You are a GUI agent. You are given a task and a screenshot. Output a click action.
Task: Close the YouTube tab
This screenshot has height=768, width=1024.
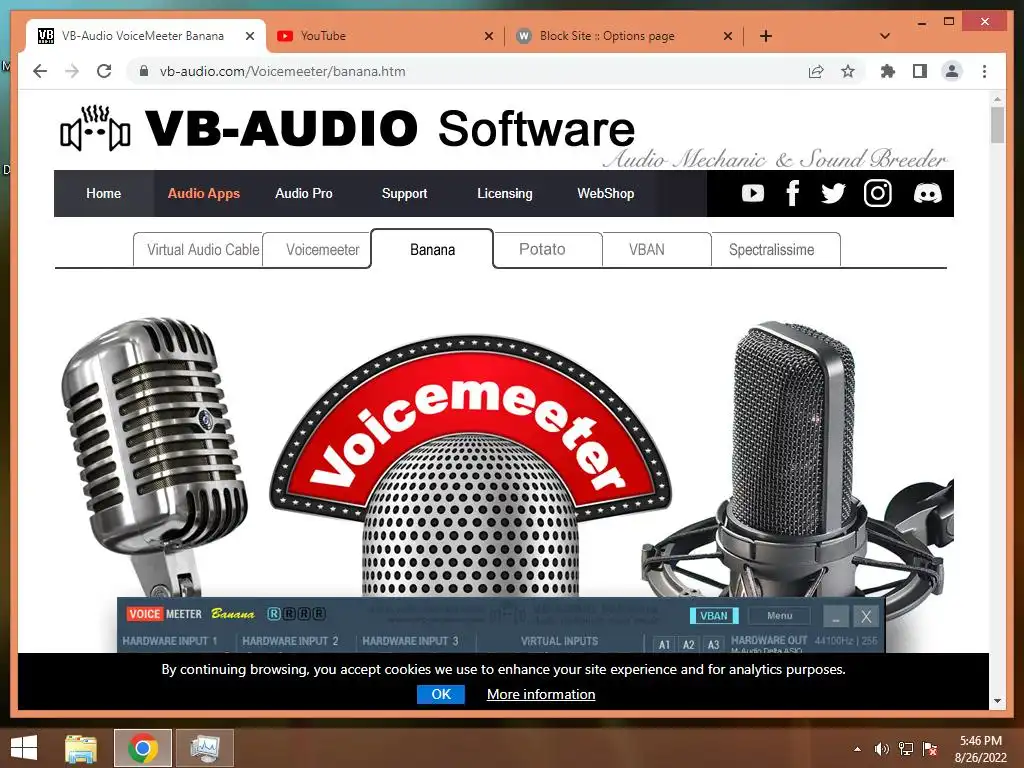click(488, 36)
